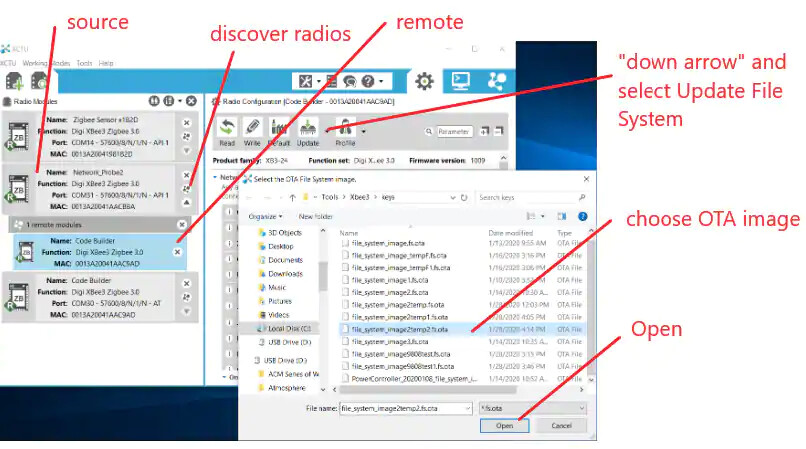Viewport: 806px width, 449px height.
Task: Click the Parameter search field
Action: coord(454,132)
